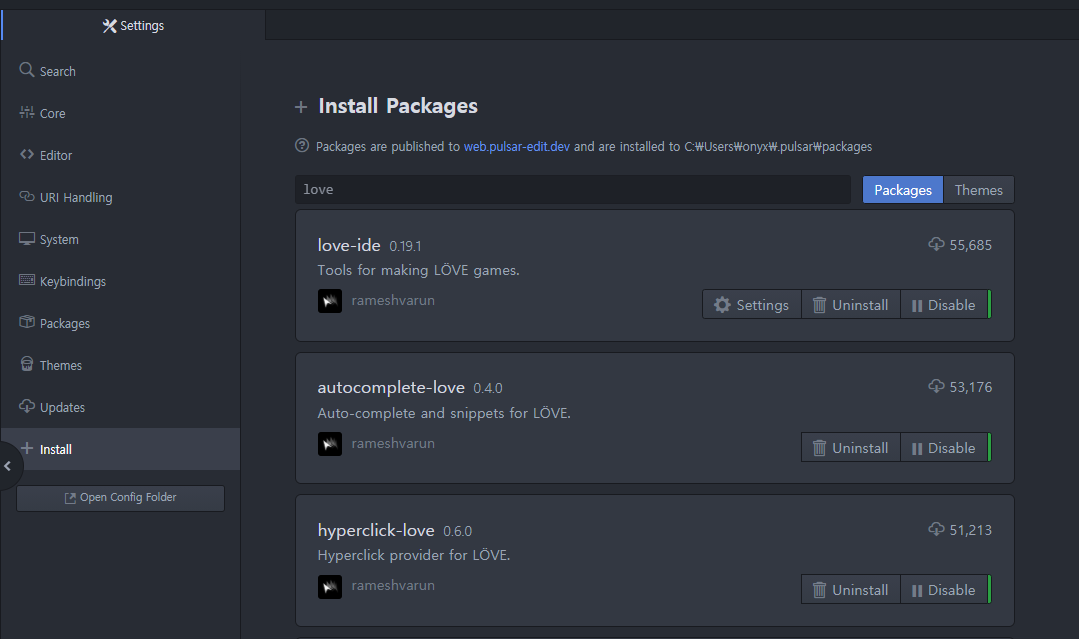Click plus icon beside Install Packages heading
The height and width of the screenshot is (639, 1079).
tap(301, 107)
